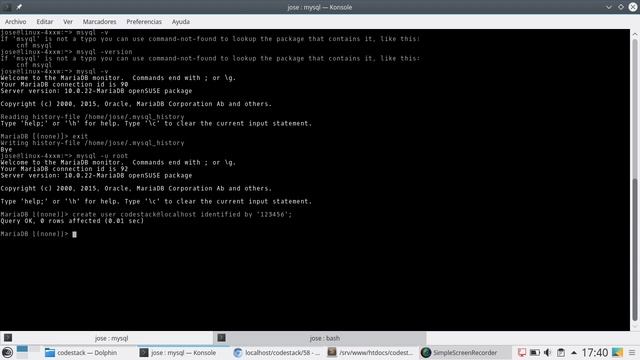Screen dimensions: 640x360
Task: Click the terminal cursor at MariaDB prompt
Action: (x=74, y=234)
